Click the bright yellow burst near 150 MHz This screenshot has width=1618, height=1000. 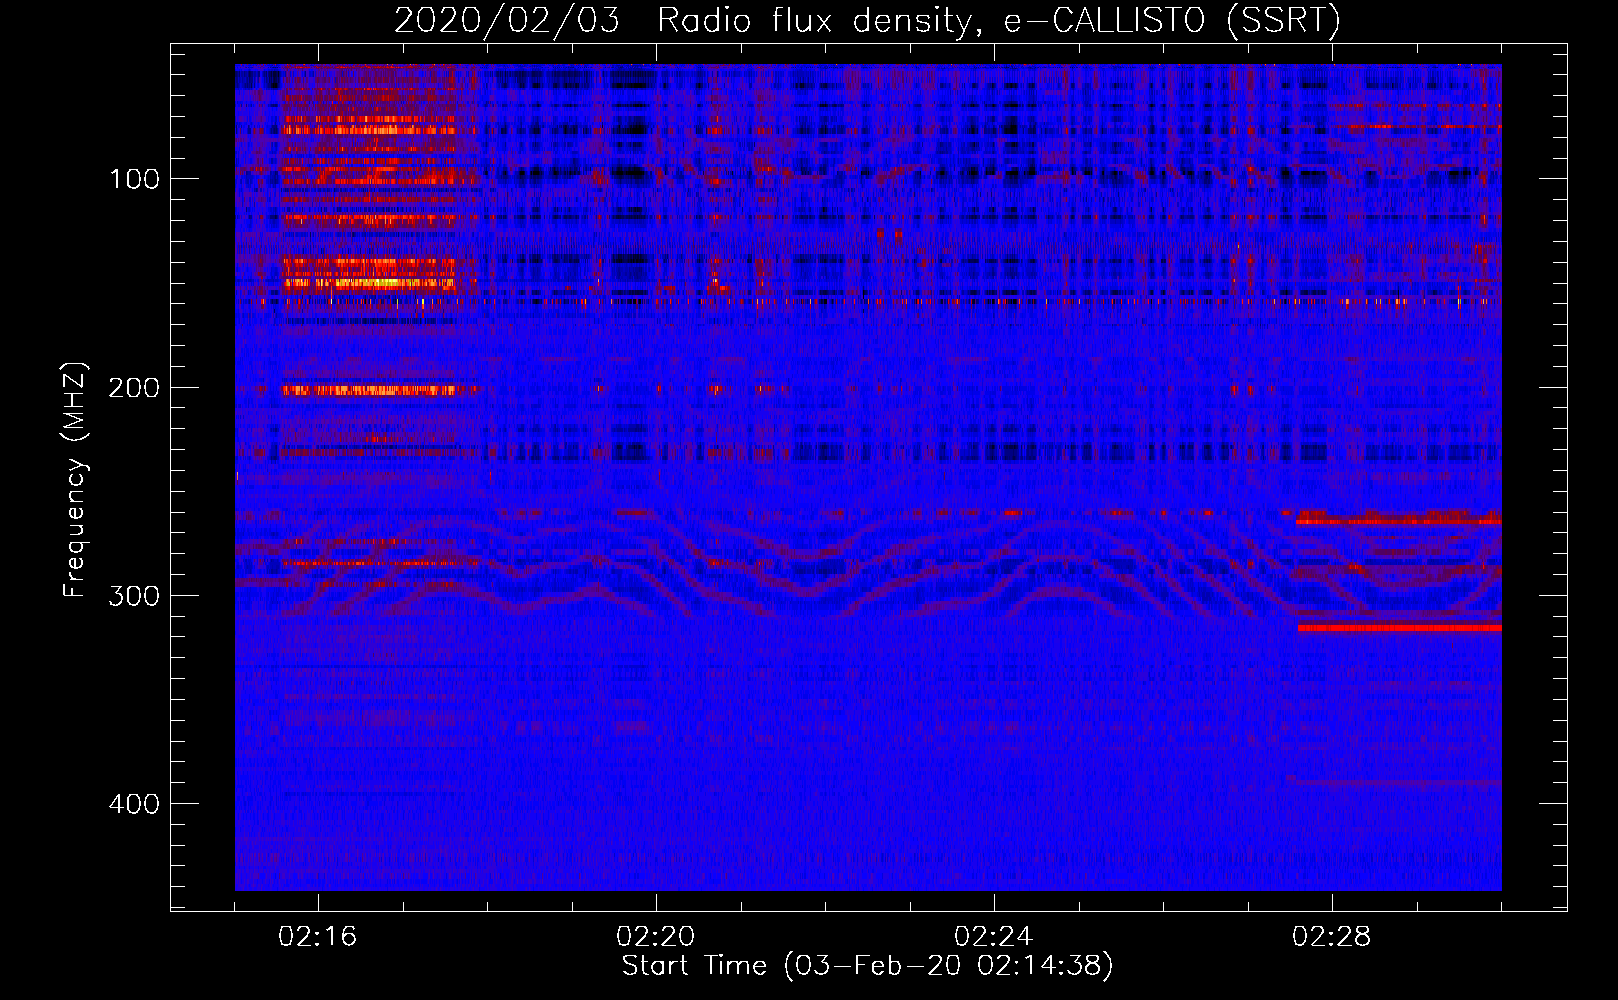click(368, 283)
